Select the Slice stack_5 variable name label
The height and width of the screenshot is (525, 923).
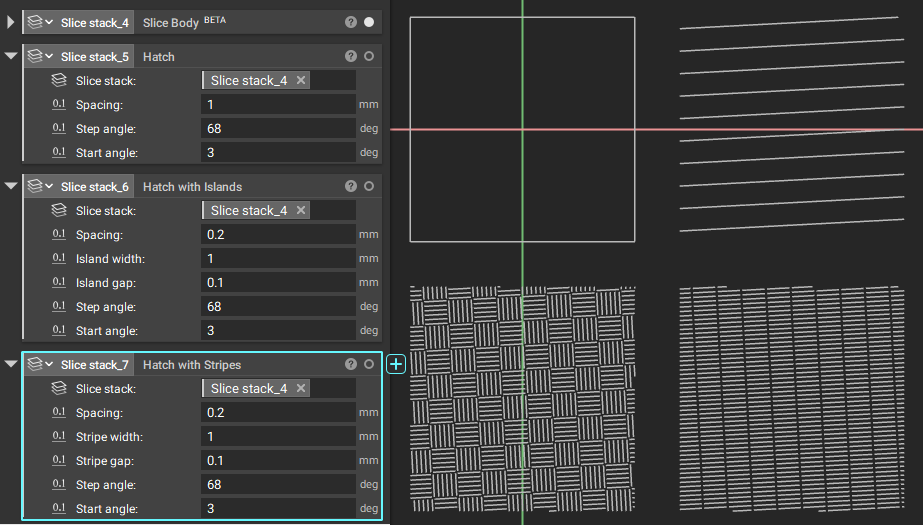(95, 57)
